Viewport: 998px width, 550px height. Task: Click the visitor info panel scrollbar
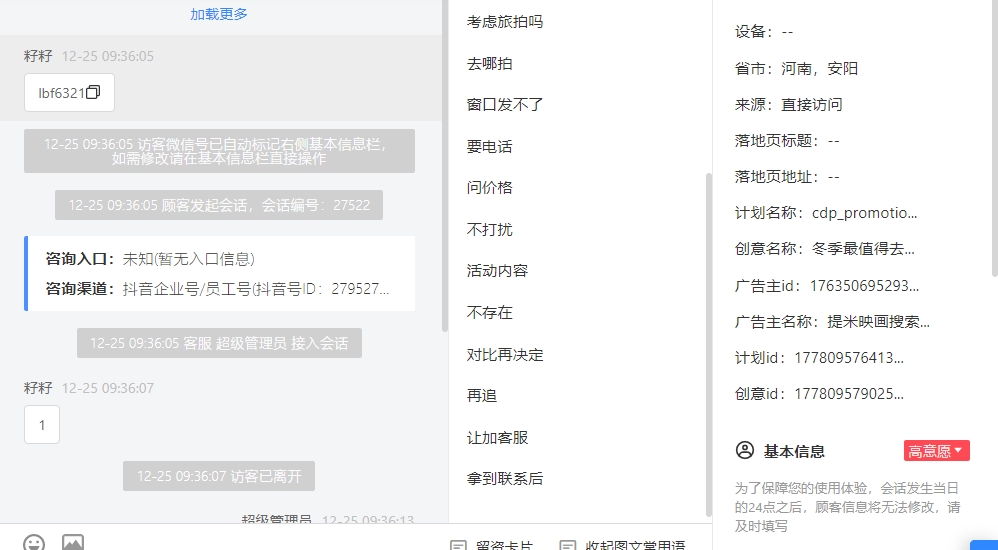click(x=994, y=138)
